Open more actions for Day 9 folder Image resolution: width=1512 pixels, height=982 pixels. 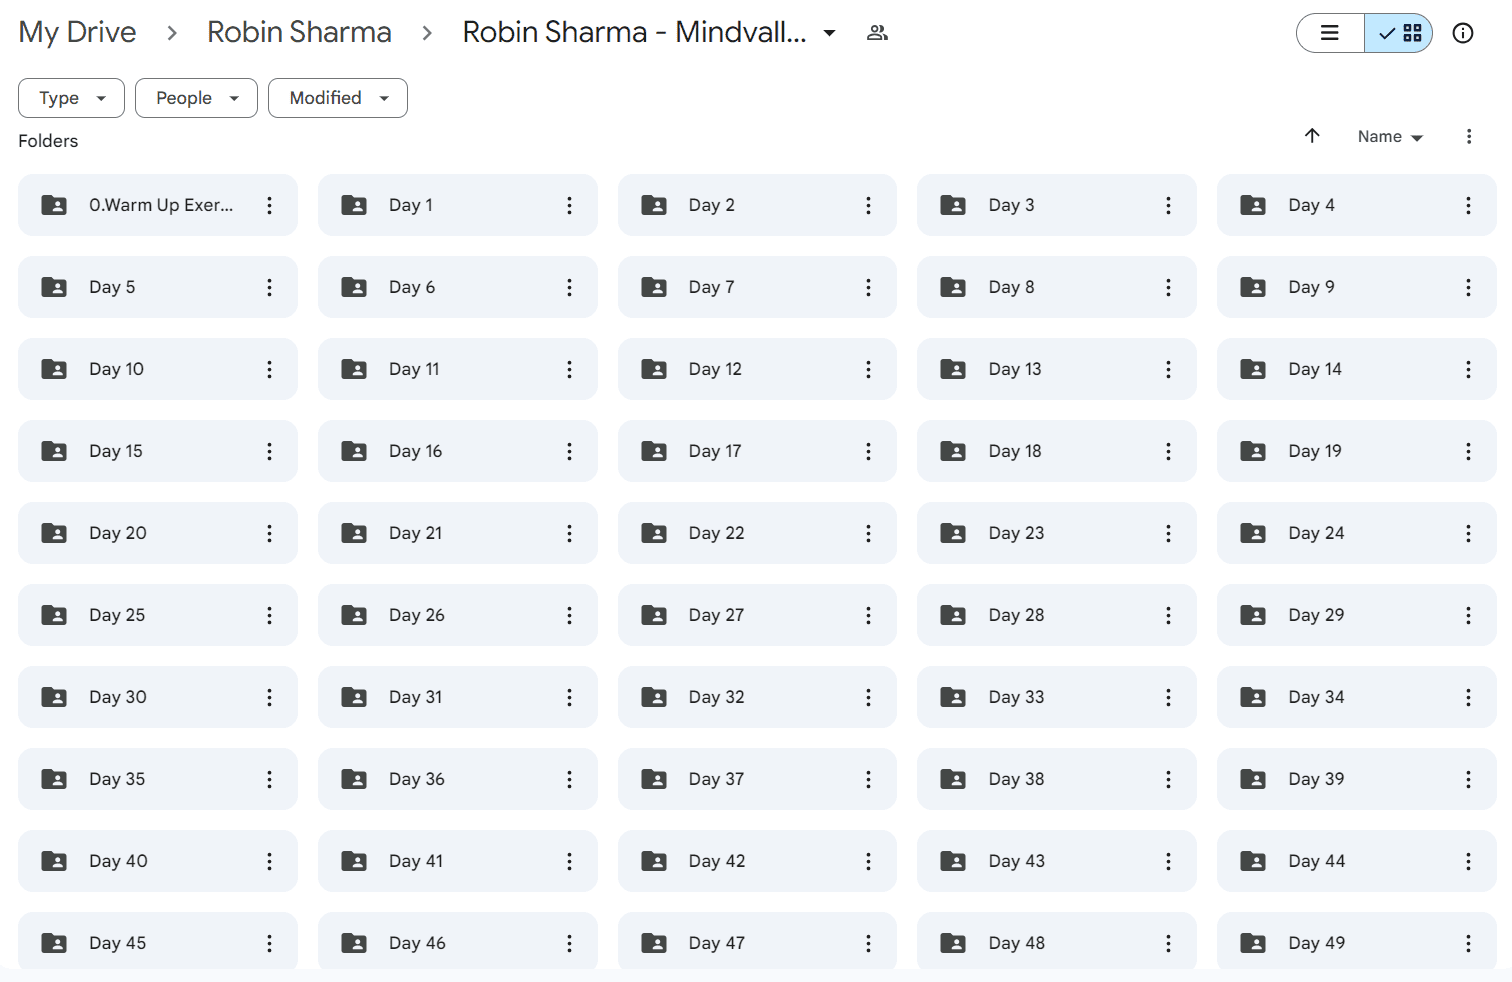point(1468,287)
